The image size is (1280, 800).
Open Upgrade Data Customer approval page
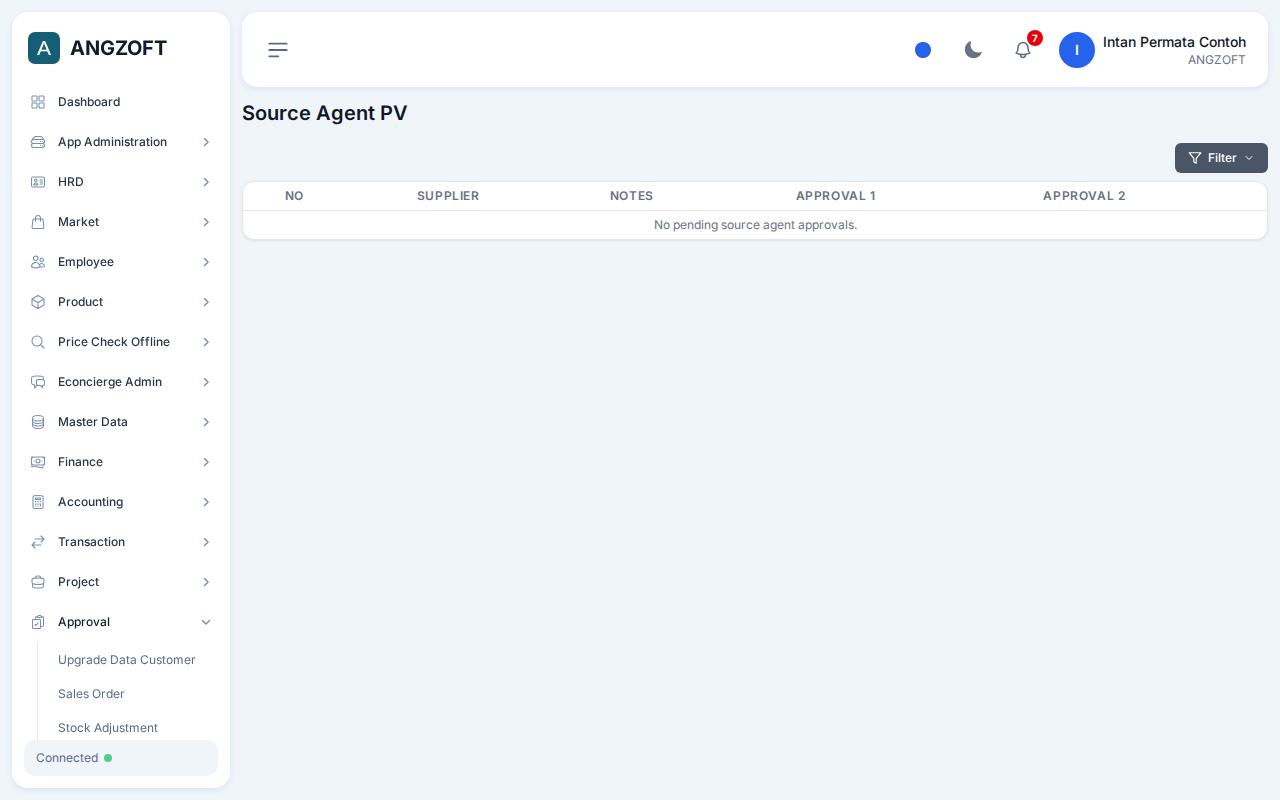tap(127, 660)
